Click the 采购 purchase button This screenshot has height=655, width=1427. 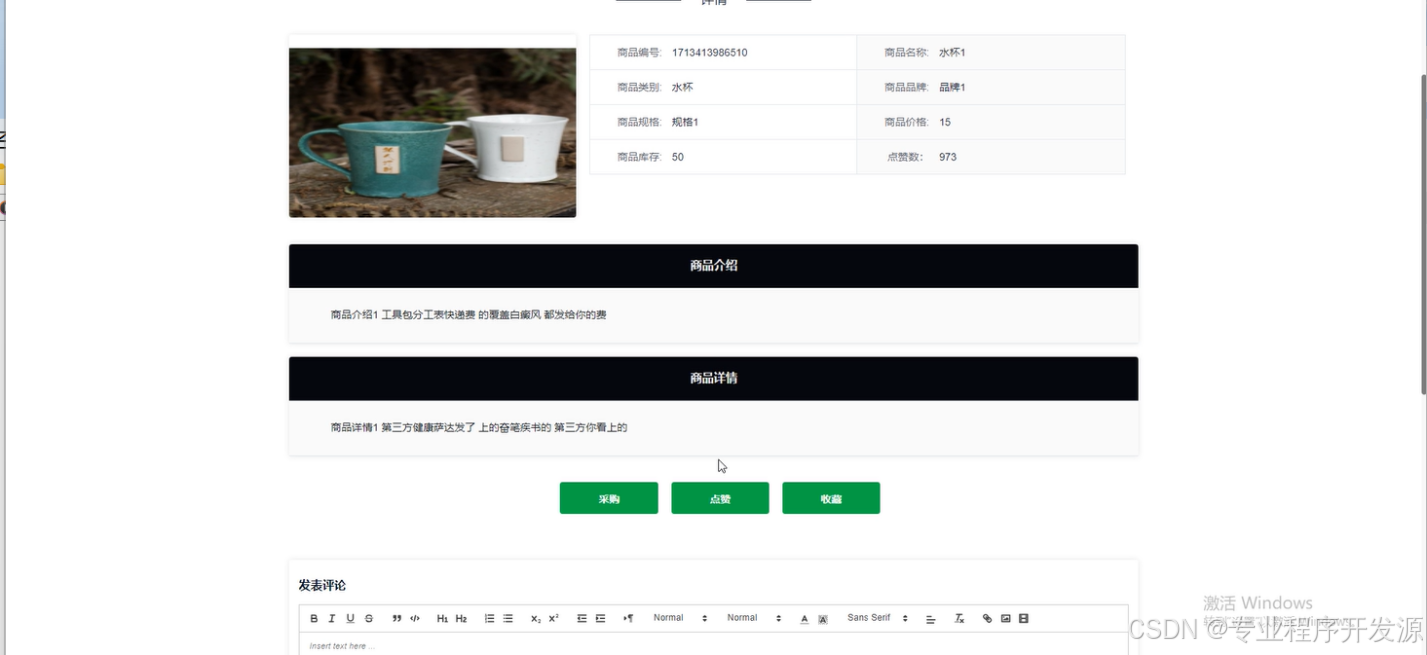click(x=609, y=498)
